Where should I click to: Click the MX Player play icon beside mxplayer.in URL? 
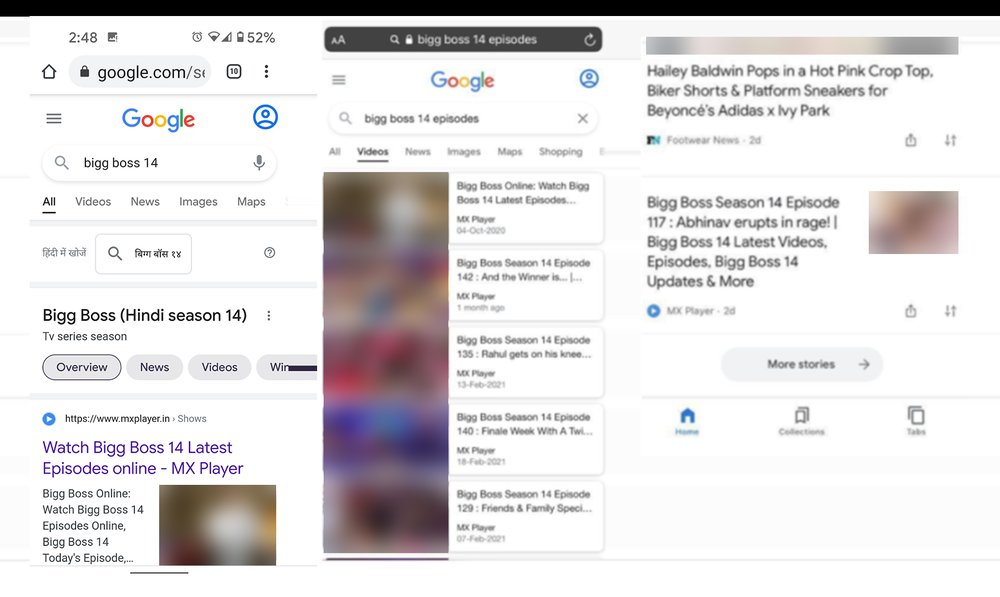(x=49, y=419)
